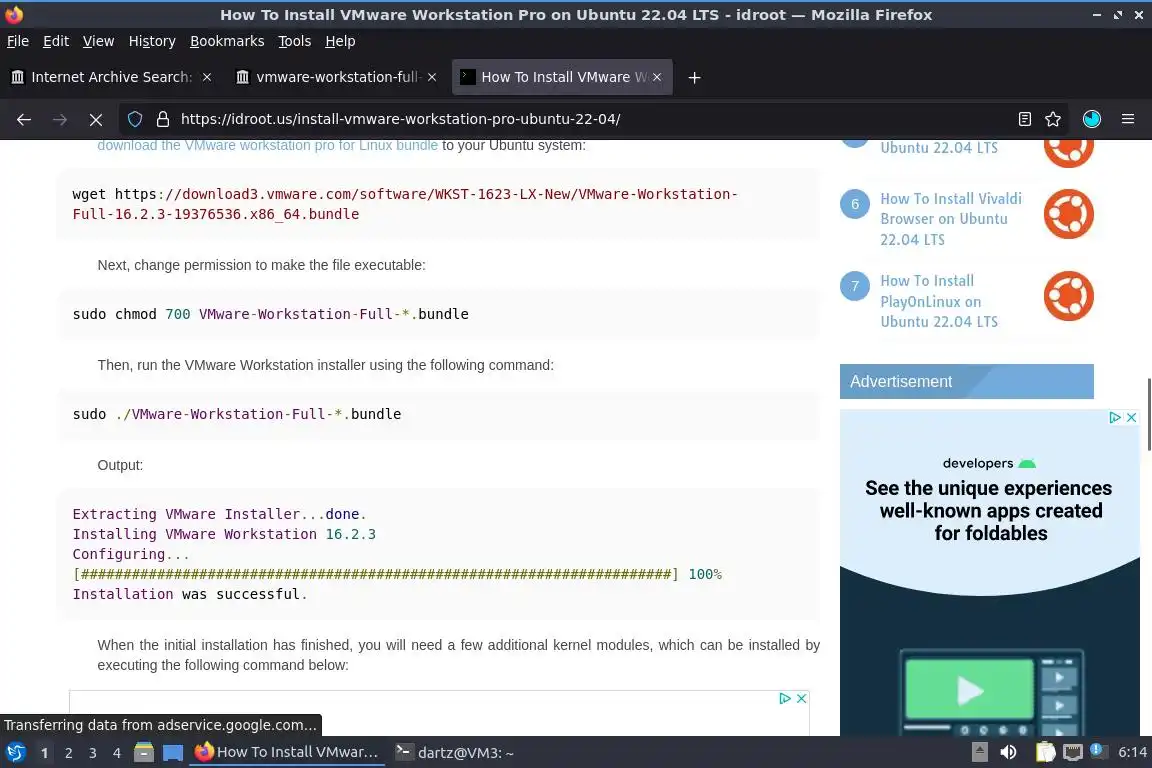Viewport: 1152px width, 768px height.
Task: Click the sudo ./VMware-Workstation-Full bundle command
Action: click(237, 414)
